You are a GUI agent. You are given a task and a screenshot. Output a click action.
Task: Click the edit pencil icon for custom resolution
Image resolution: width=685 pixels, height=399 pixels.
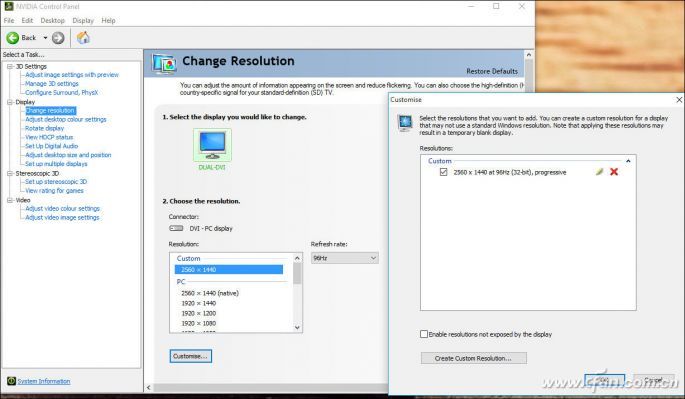[x=599, y=172]
